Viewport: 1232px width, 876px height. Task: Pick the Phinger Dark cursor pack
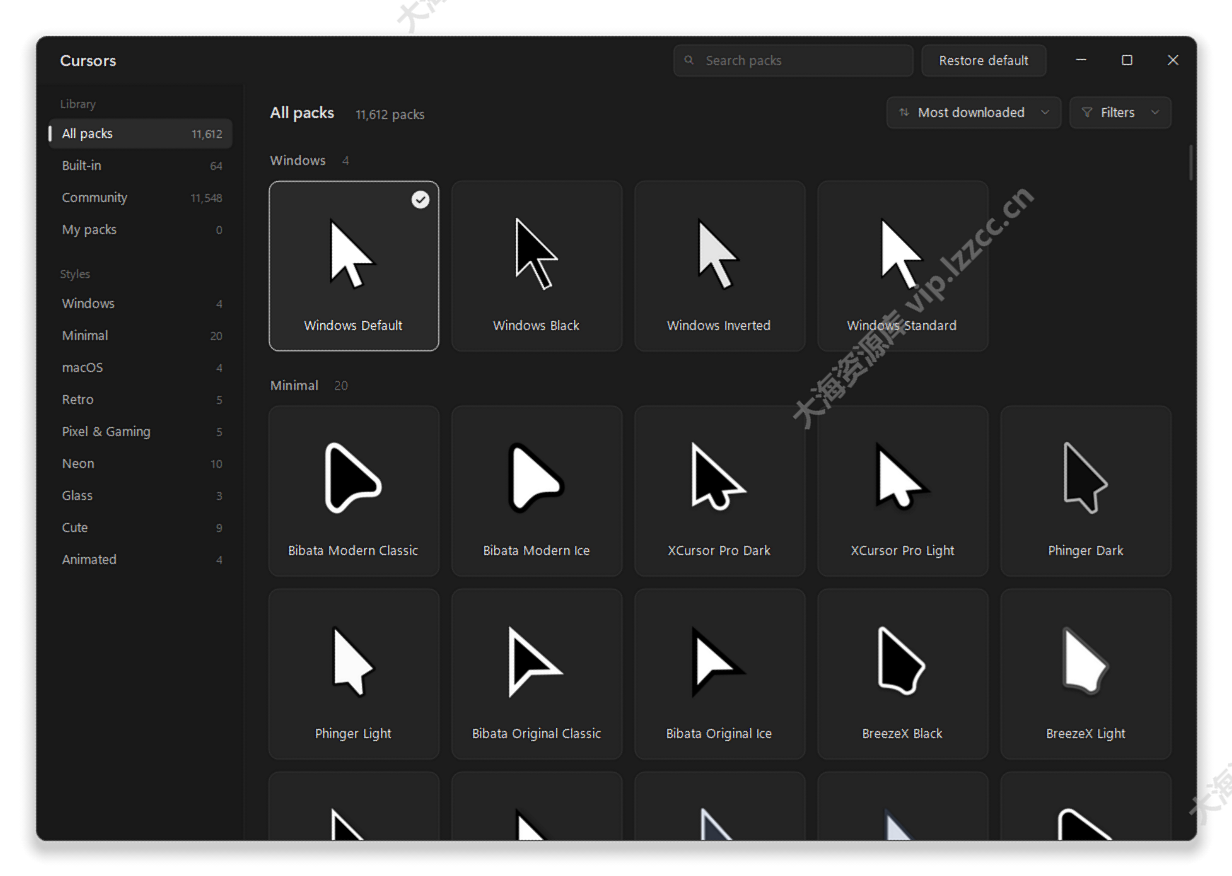tap(1086, 491)
